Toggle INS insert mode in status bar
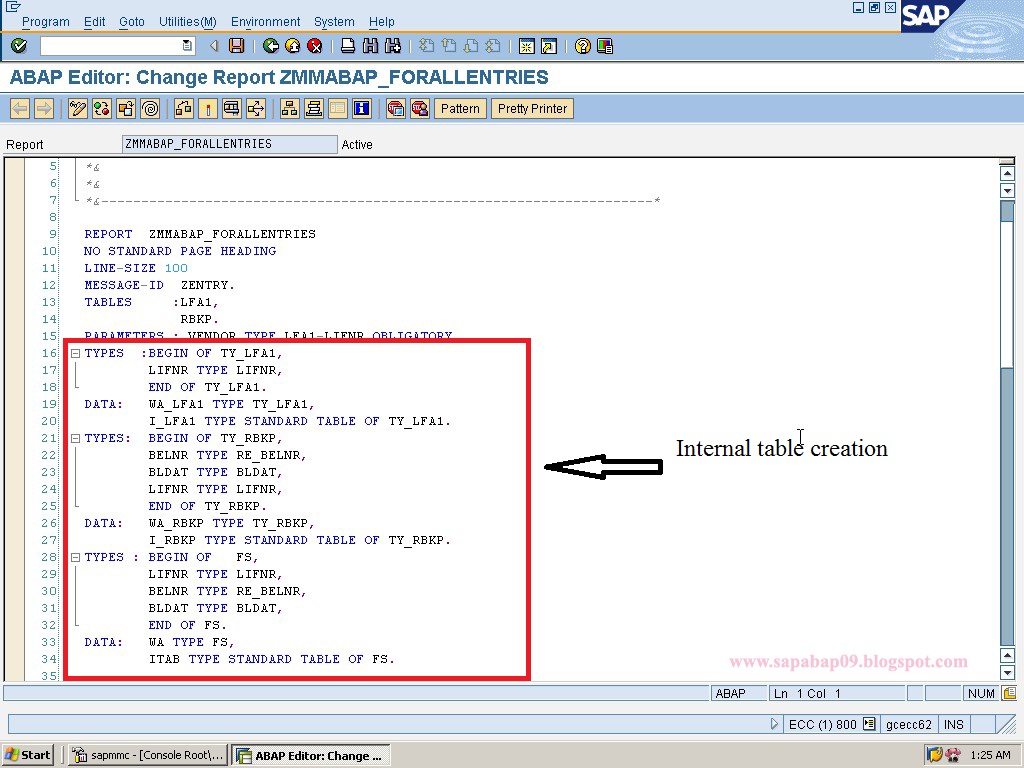This screenshot has width=1024, height=768. pos(953,724)
